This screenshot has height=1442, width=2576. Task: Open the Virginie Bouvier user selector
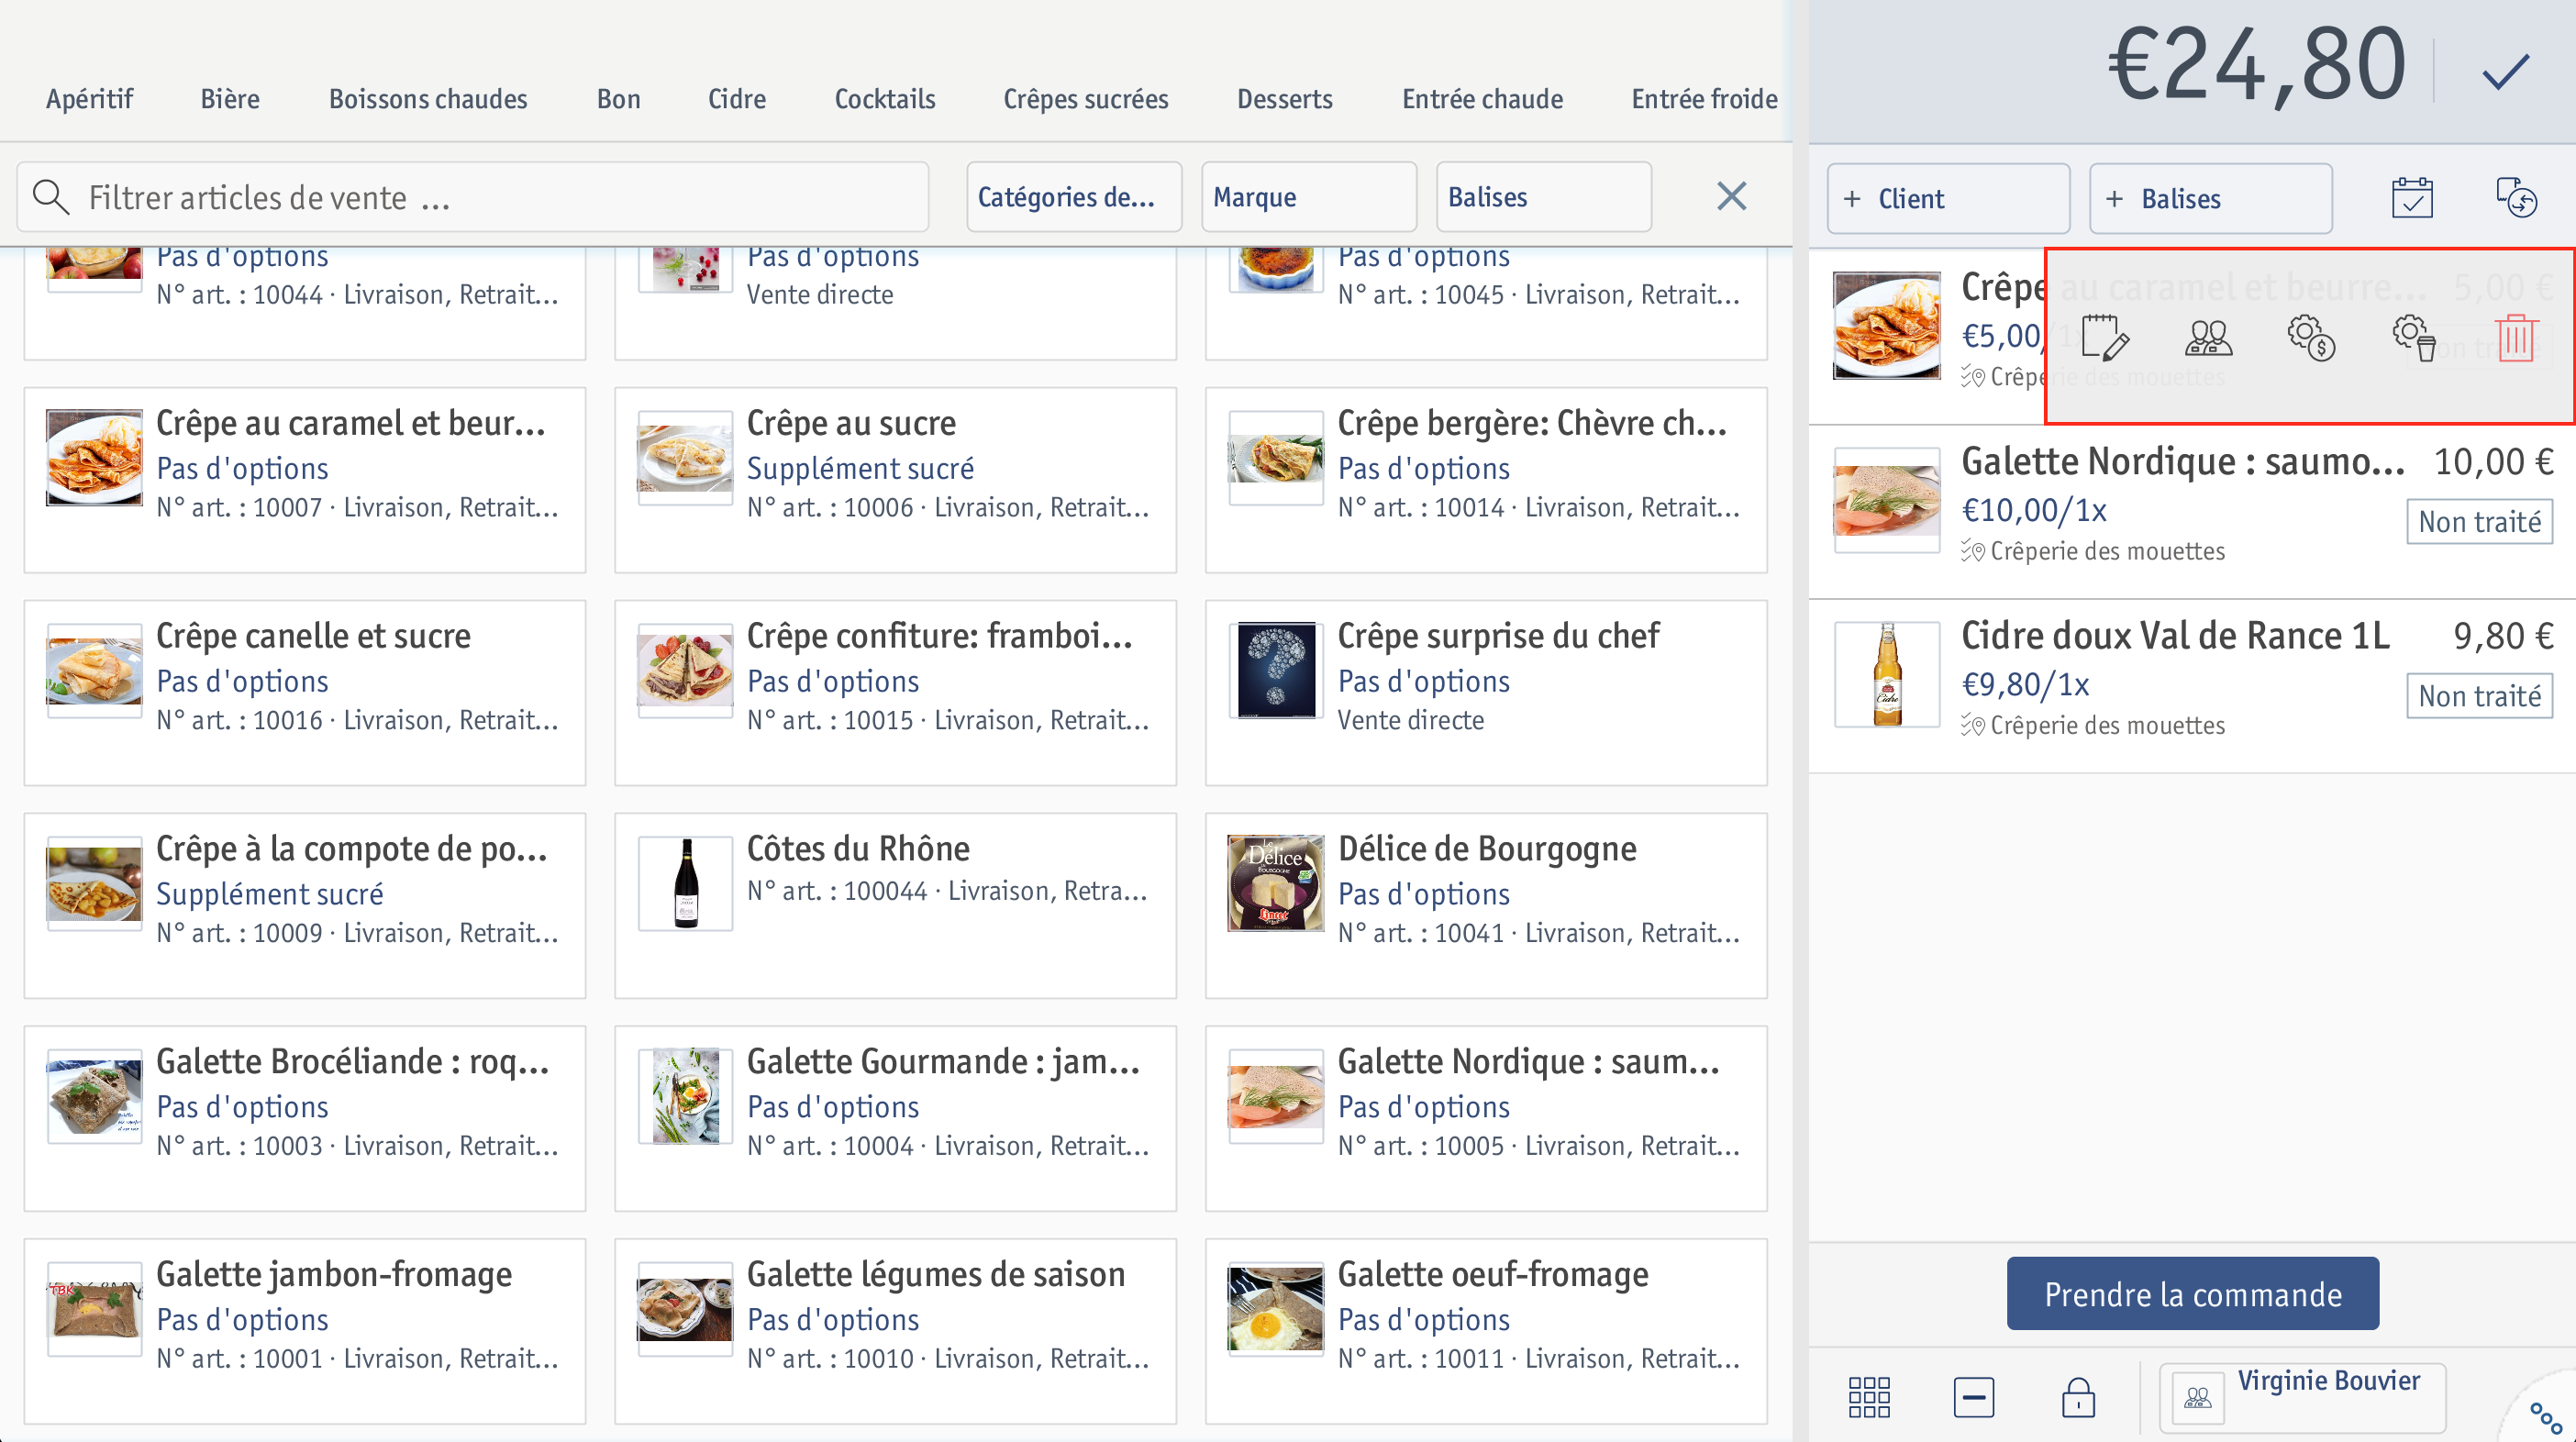pos(2302,1397)
